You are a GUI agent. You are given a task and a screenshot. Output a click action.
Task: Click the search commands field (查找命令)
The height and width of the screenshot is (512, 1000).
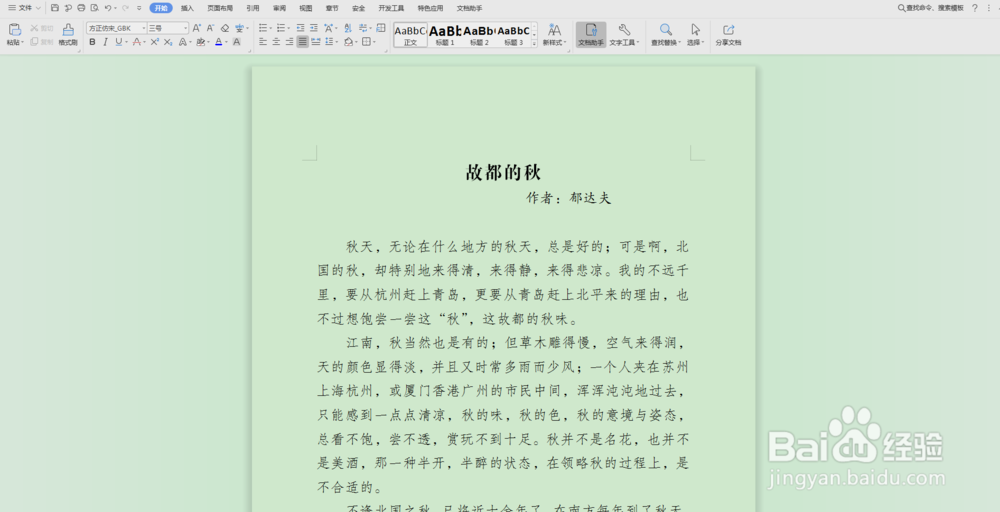[x=930, y=8]
